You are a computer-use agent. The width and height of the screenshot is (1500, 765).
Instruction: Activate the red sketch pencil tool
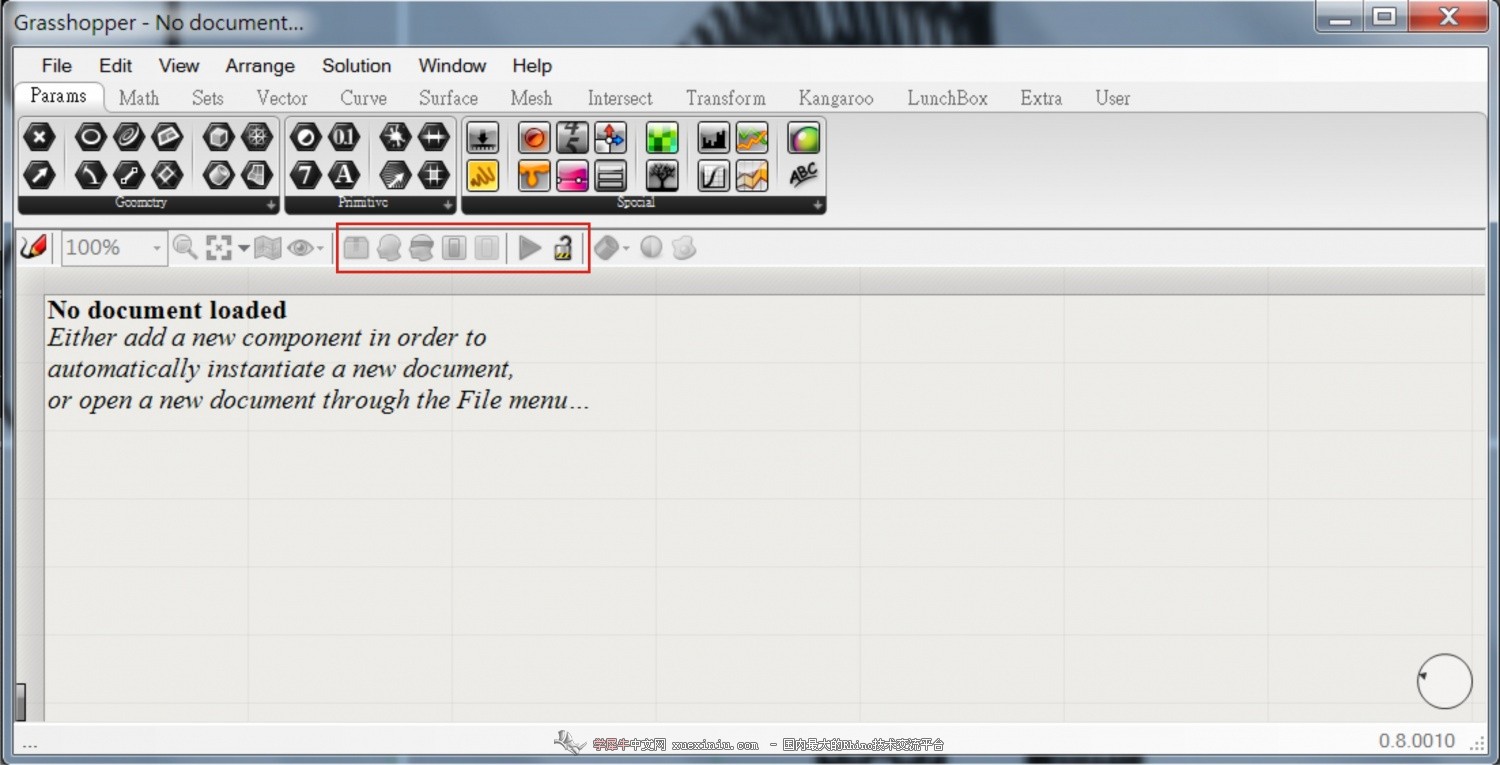click(34, 247)
